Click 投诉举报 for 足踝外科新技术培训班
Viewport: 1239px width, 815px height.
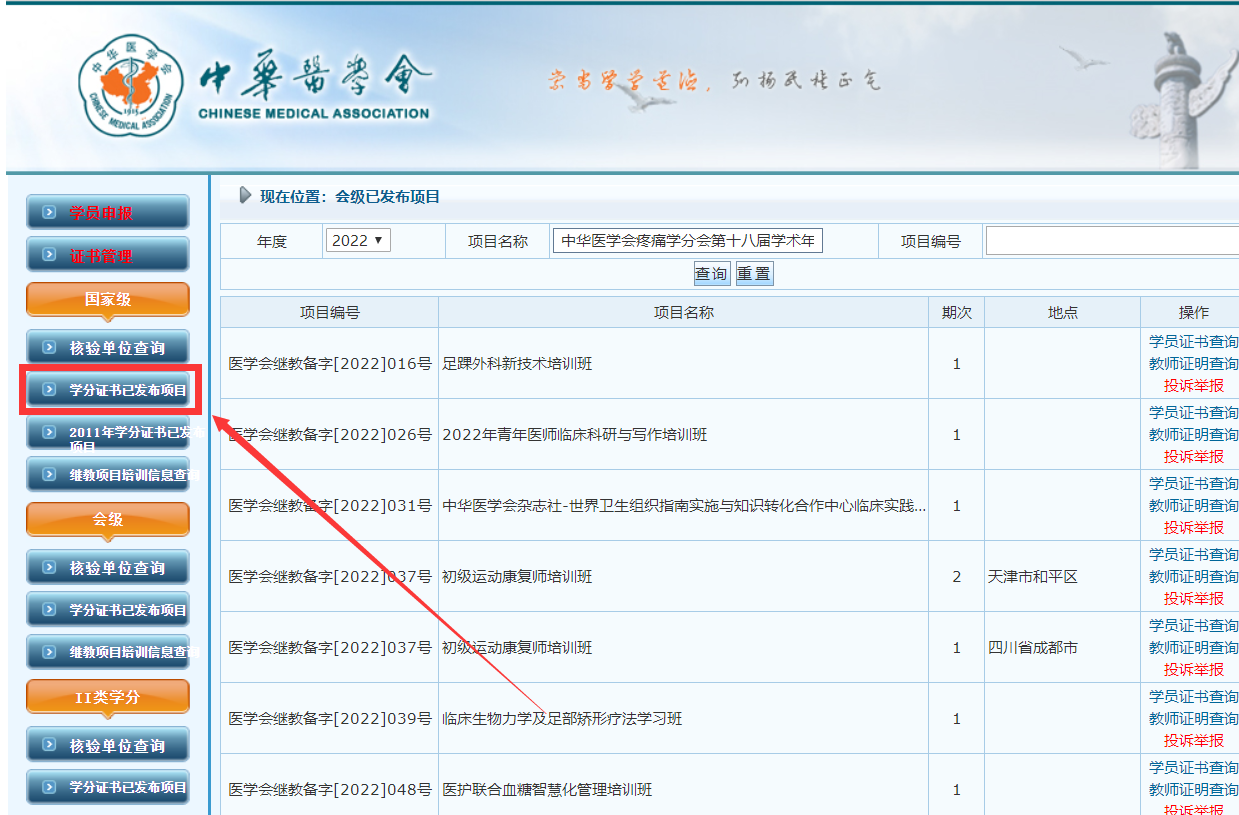(1193, 385)
